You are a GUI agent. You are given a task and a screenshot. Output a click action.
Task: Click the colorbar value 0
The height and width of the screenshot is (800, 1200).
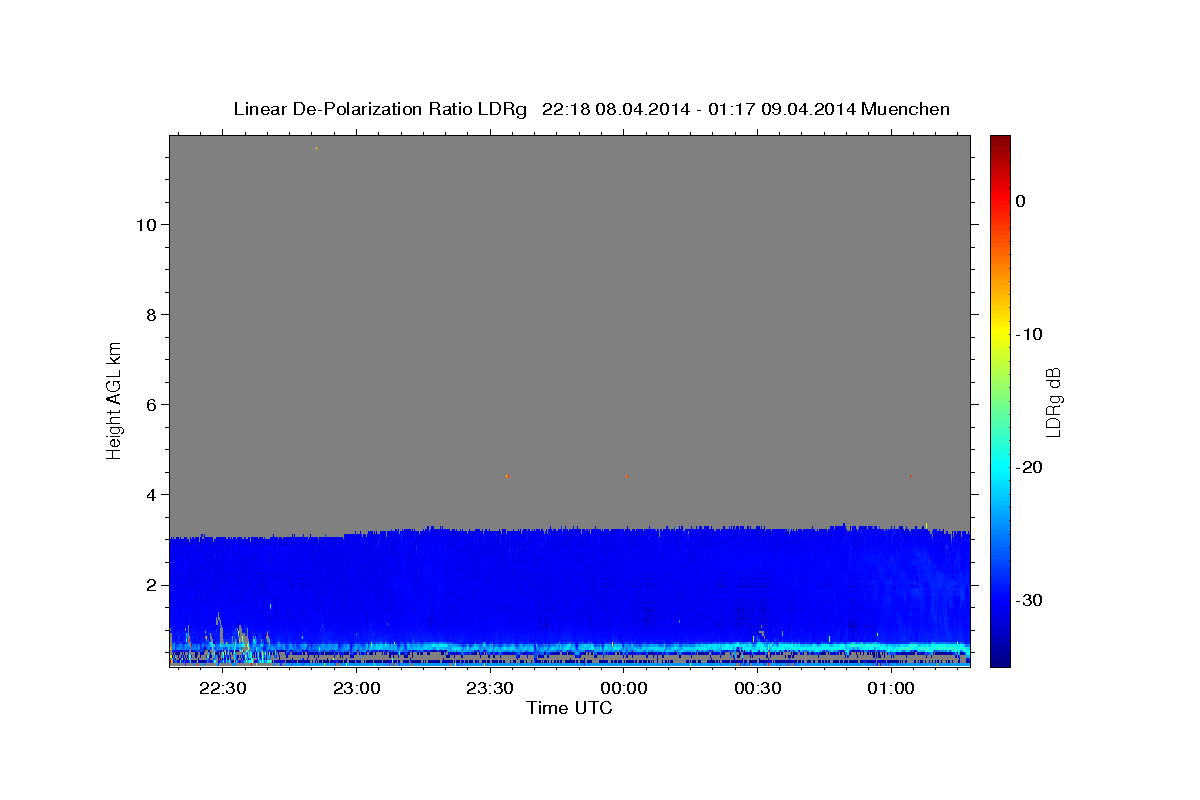click(1021, 201)
